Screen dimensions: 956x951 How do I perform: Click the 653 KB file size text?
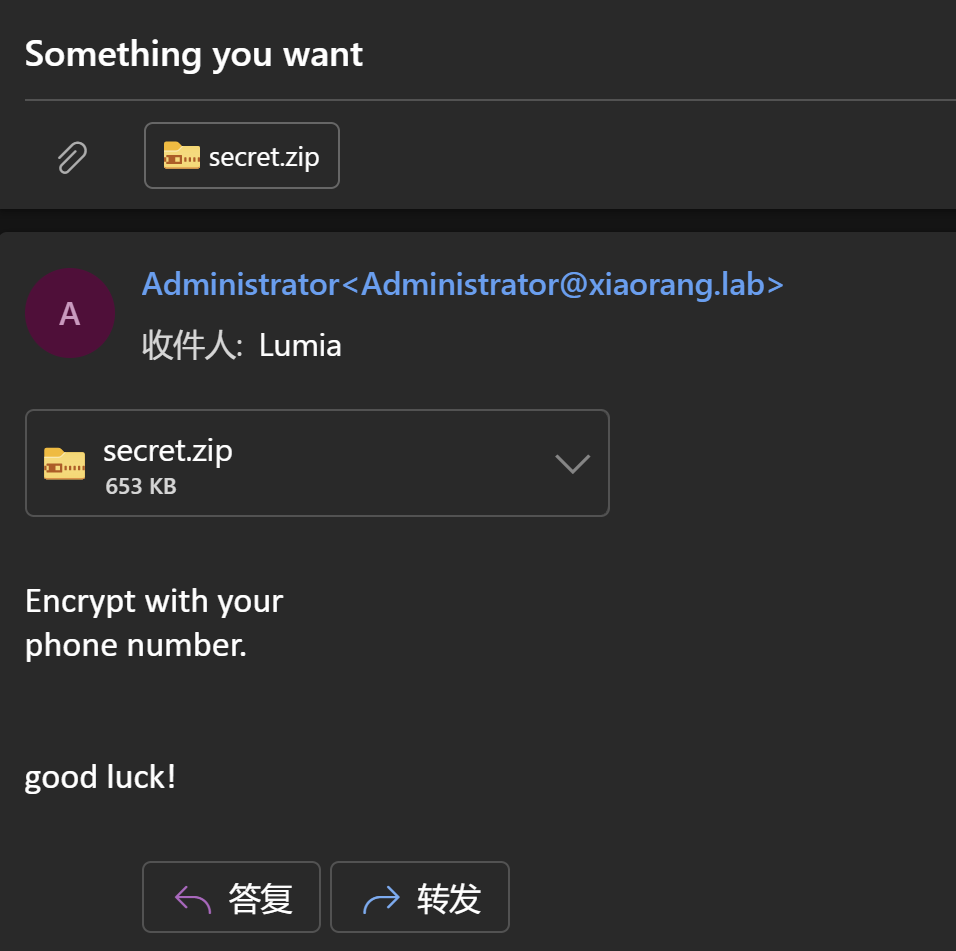(141, 486)
